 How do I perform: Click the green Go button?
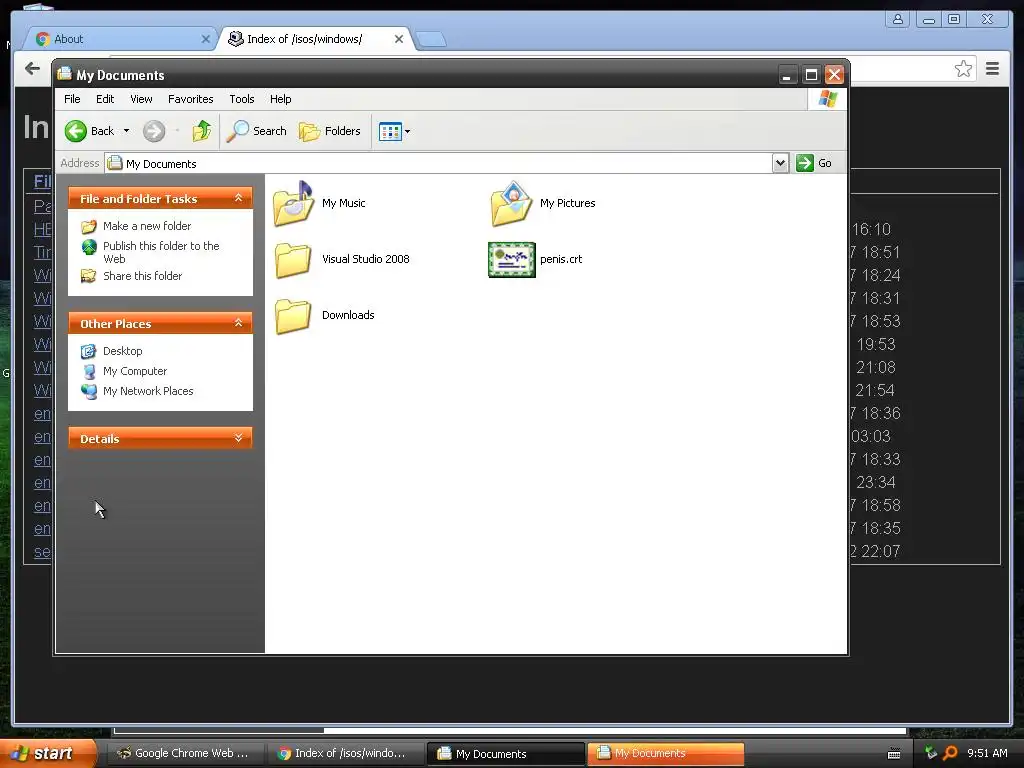point(814,163)
